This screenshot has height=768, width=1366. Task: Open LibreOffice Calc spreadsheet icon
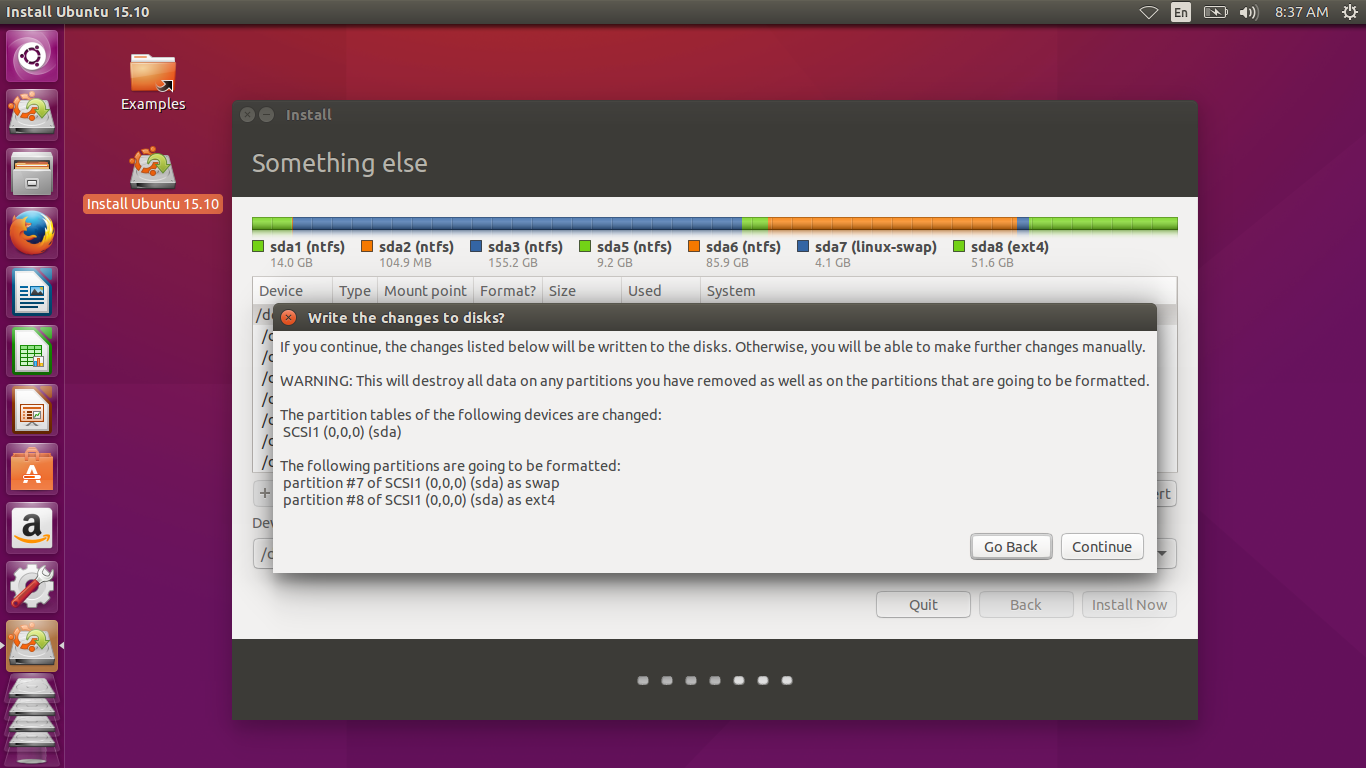click(32, 352)
